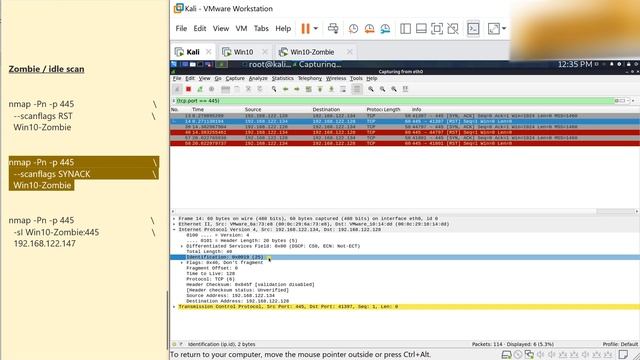Open capture options gear icon in Wireshark

[x=211, y=89]
